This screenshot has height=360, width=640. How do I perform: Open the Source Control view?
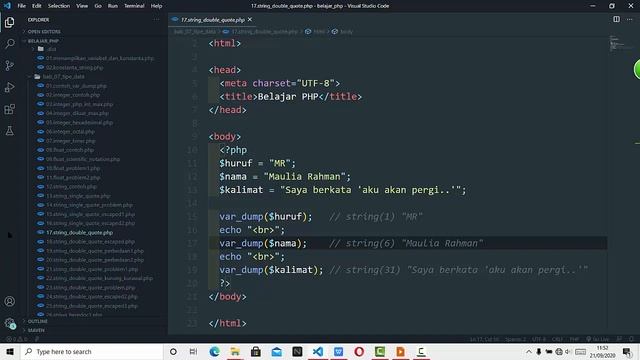pyautogui.click(x=9, y=65)
